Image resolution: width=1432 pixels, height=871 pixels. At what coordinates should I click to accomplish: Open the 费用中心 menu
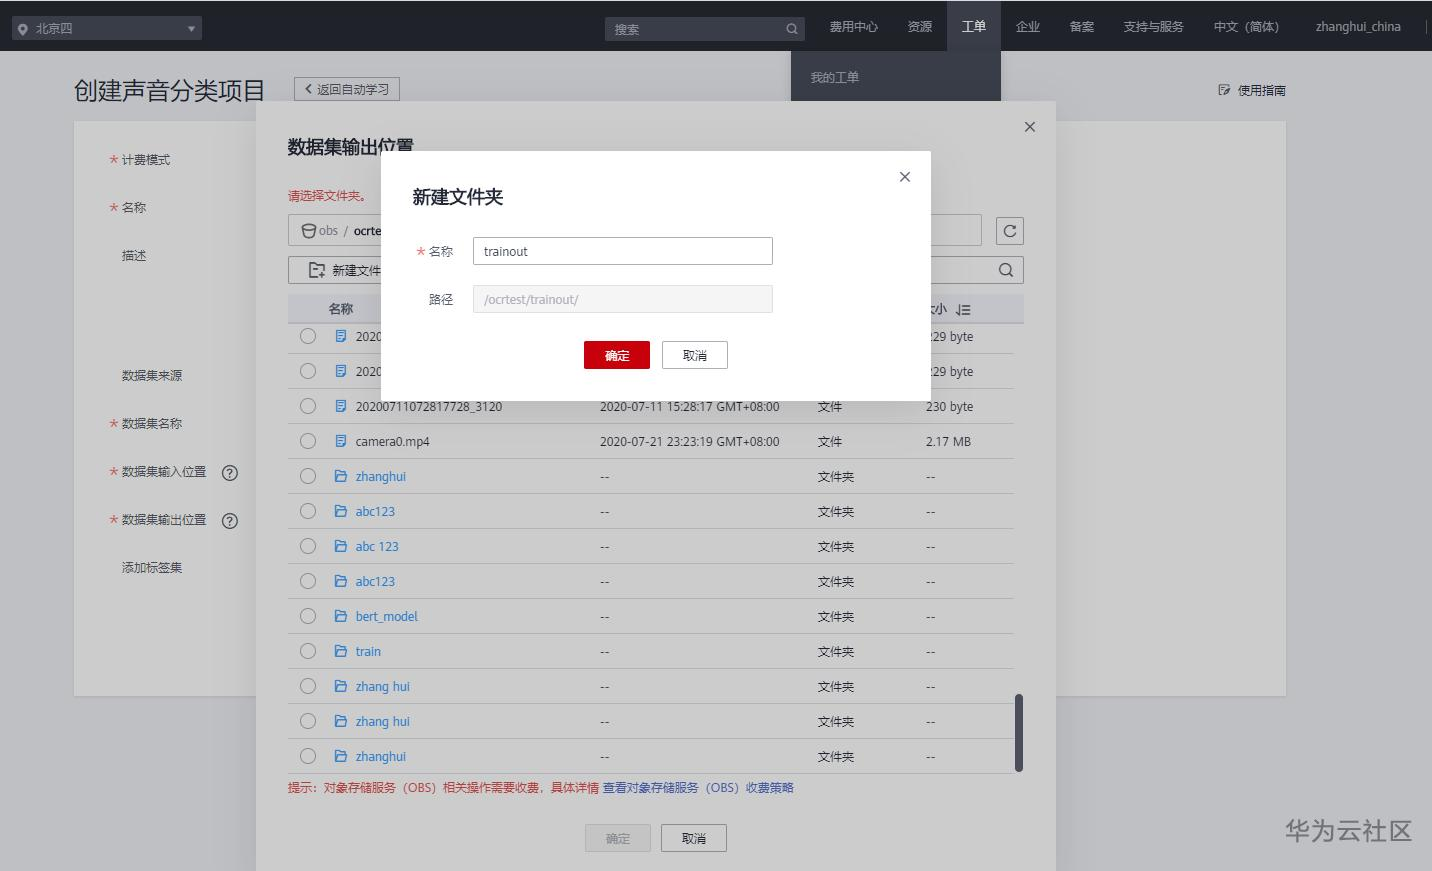pyautogui.click(x=854, y=27)
